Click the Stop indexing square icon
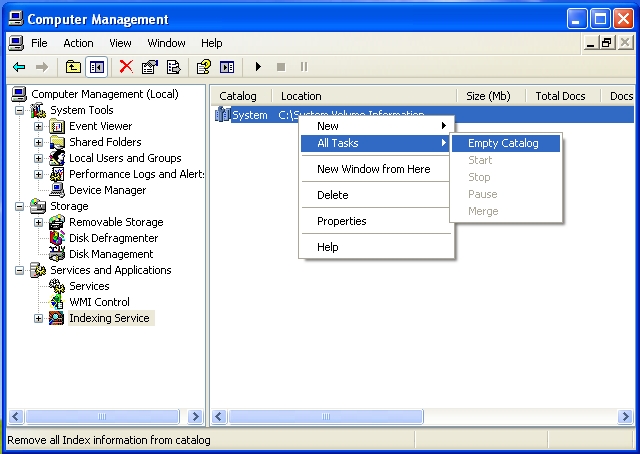This screenshot has width=640, height=454. [x=281, y=67]
